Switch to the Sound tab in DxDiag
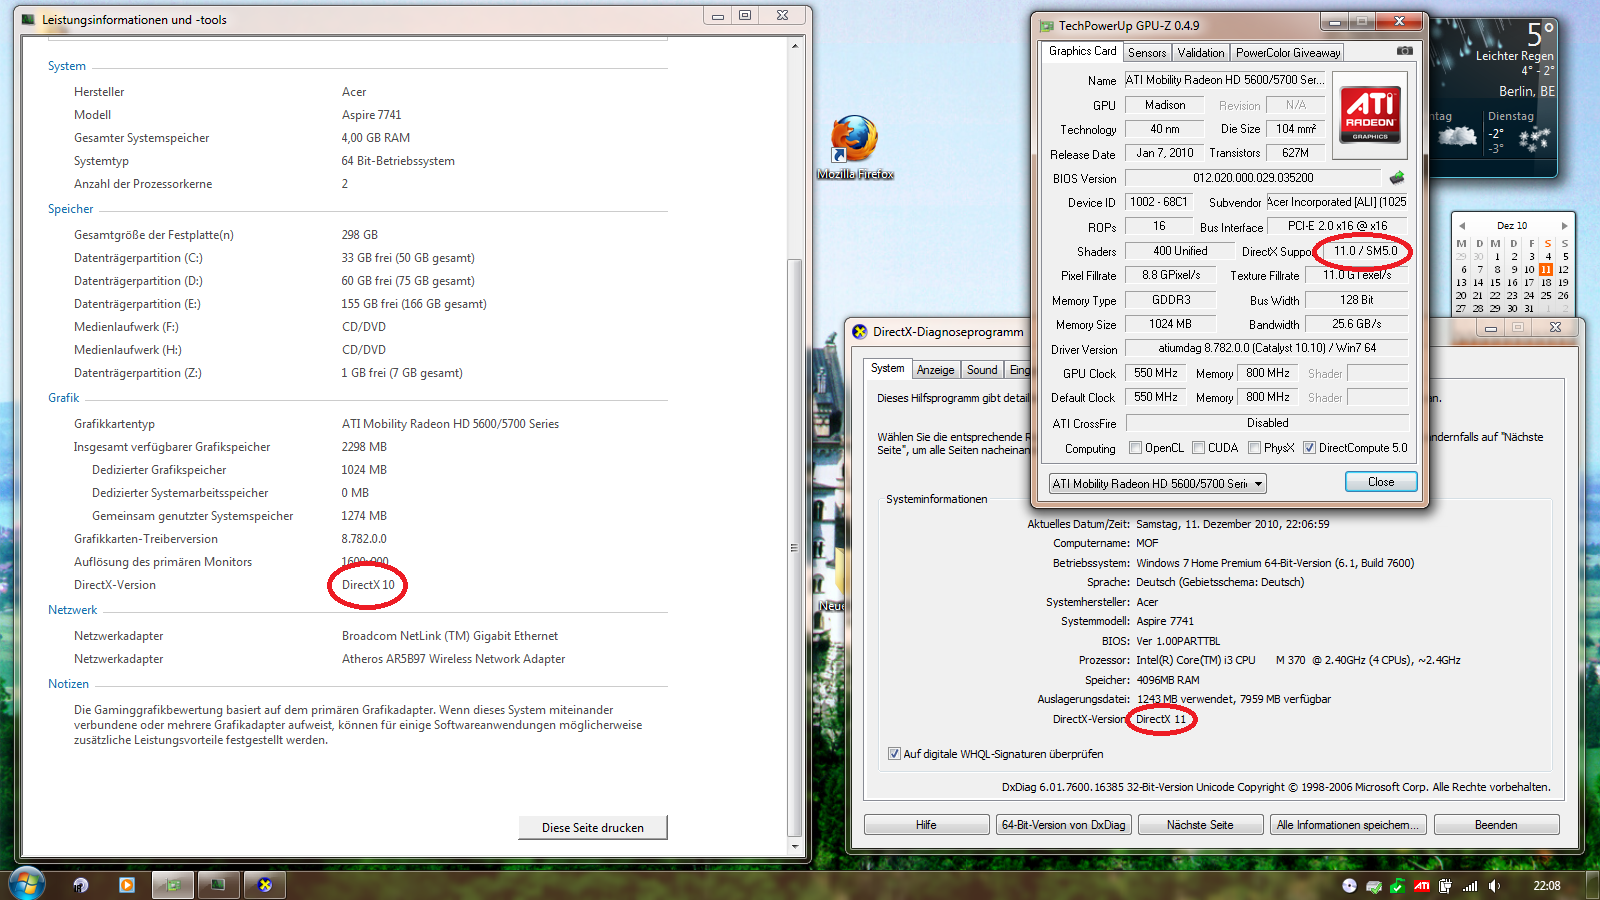Image resolution: width=1600 pixels, height=900 pixels. pos(982,370)
